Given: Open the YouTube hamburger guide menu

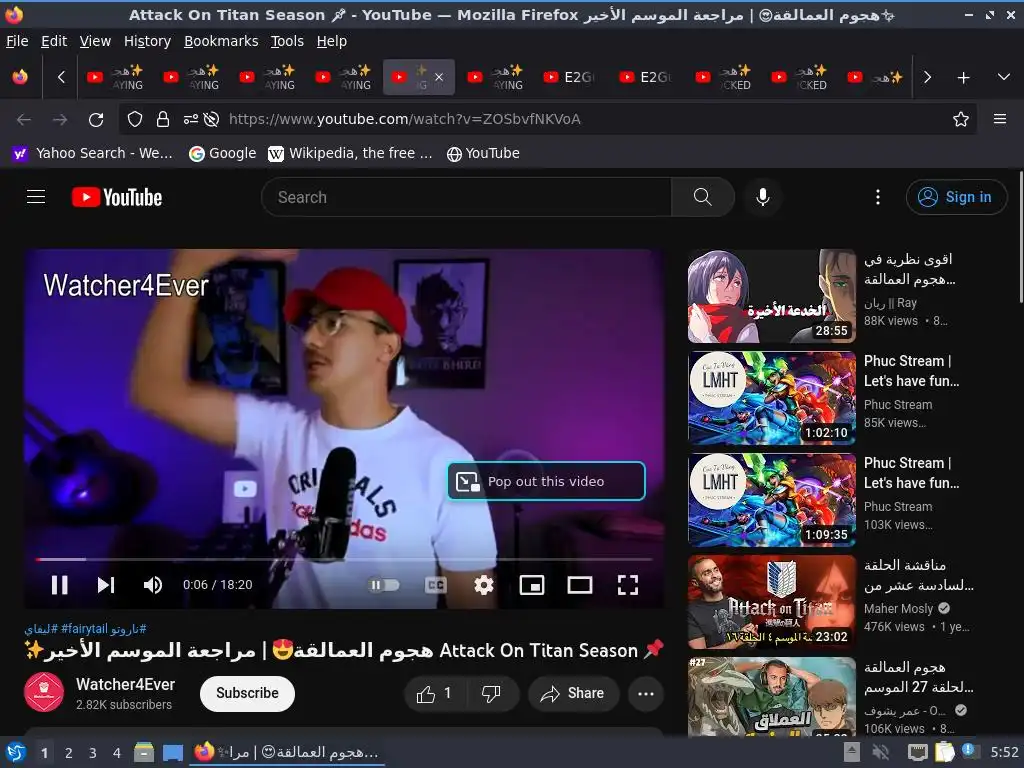Looking at the screenshot, I should [x=36, y=197].
